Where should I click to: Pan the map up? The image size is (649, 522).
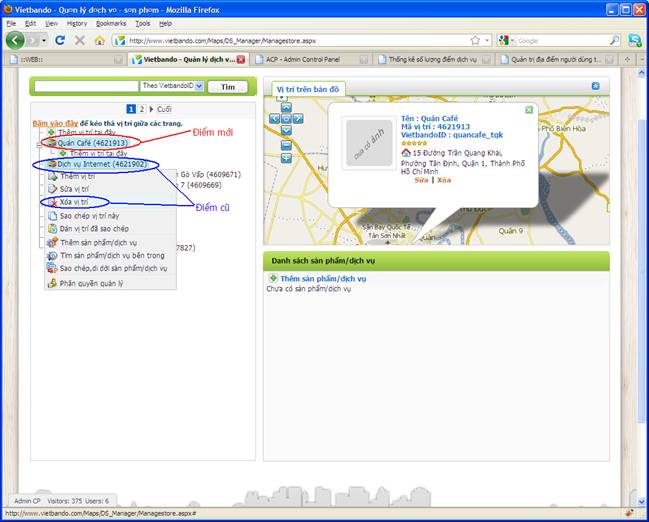point(286,108)
